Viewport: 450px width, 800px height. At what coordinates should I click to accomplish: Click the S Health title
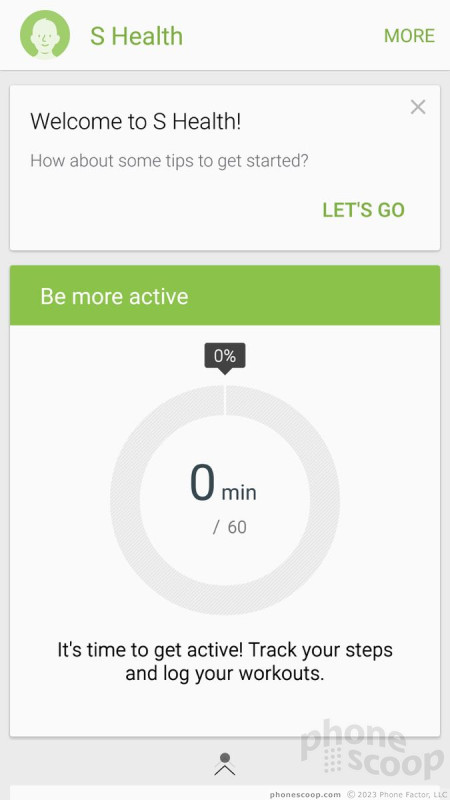coord(136,36)
